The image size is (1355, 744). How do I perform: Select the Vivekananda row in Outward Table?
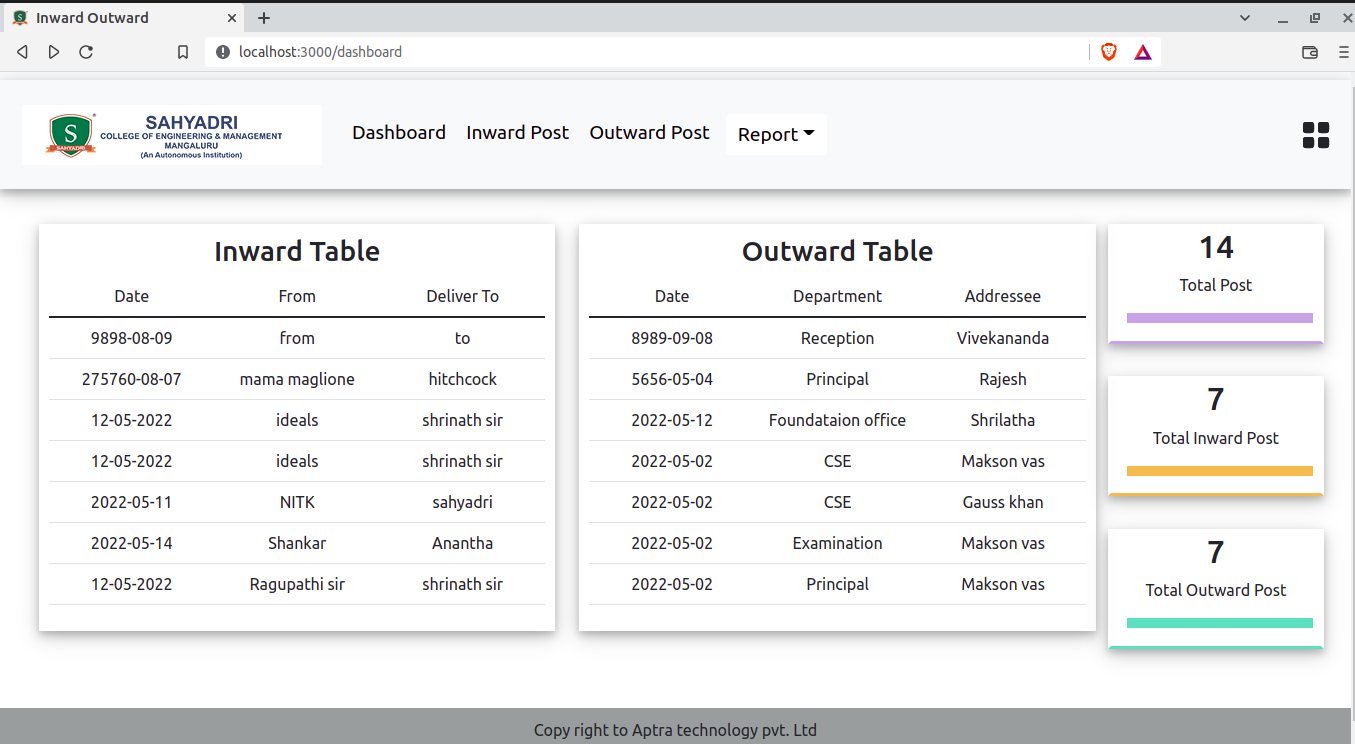(837, 338)
